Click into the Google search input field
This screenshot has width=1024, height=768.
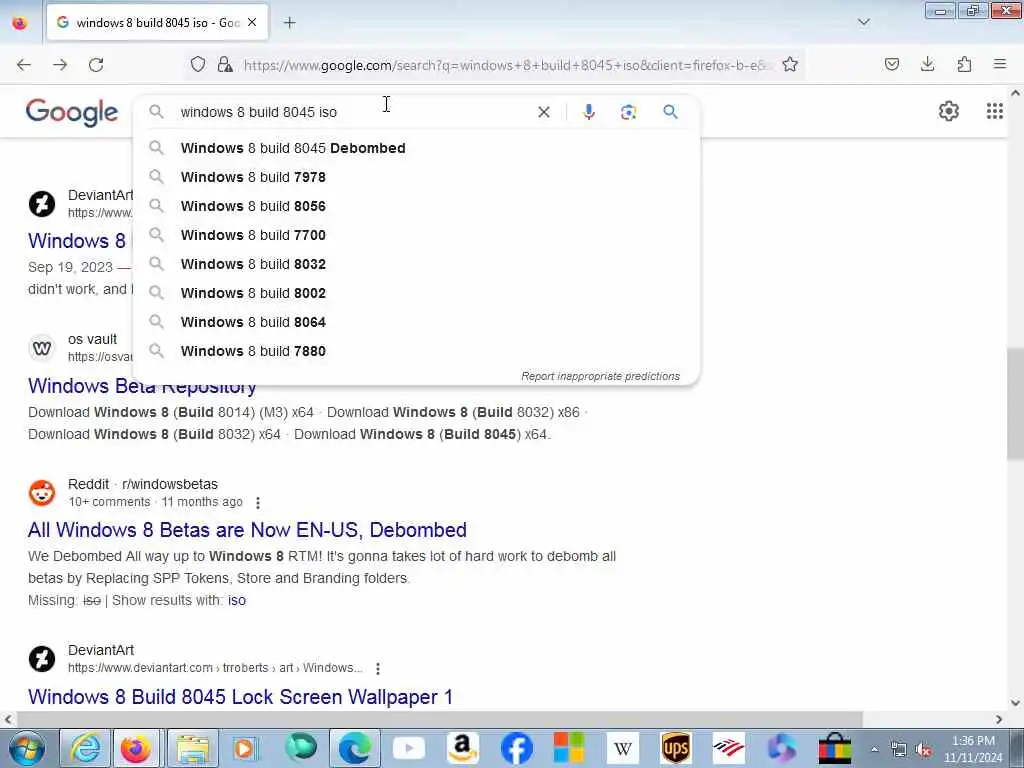pos(353,112)
